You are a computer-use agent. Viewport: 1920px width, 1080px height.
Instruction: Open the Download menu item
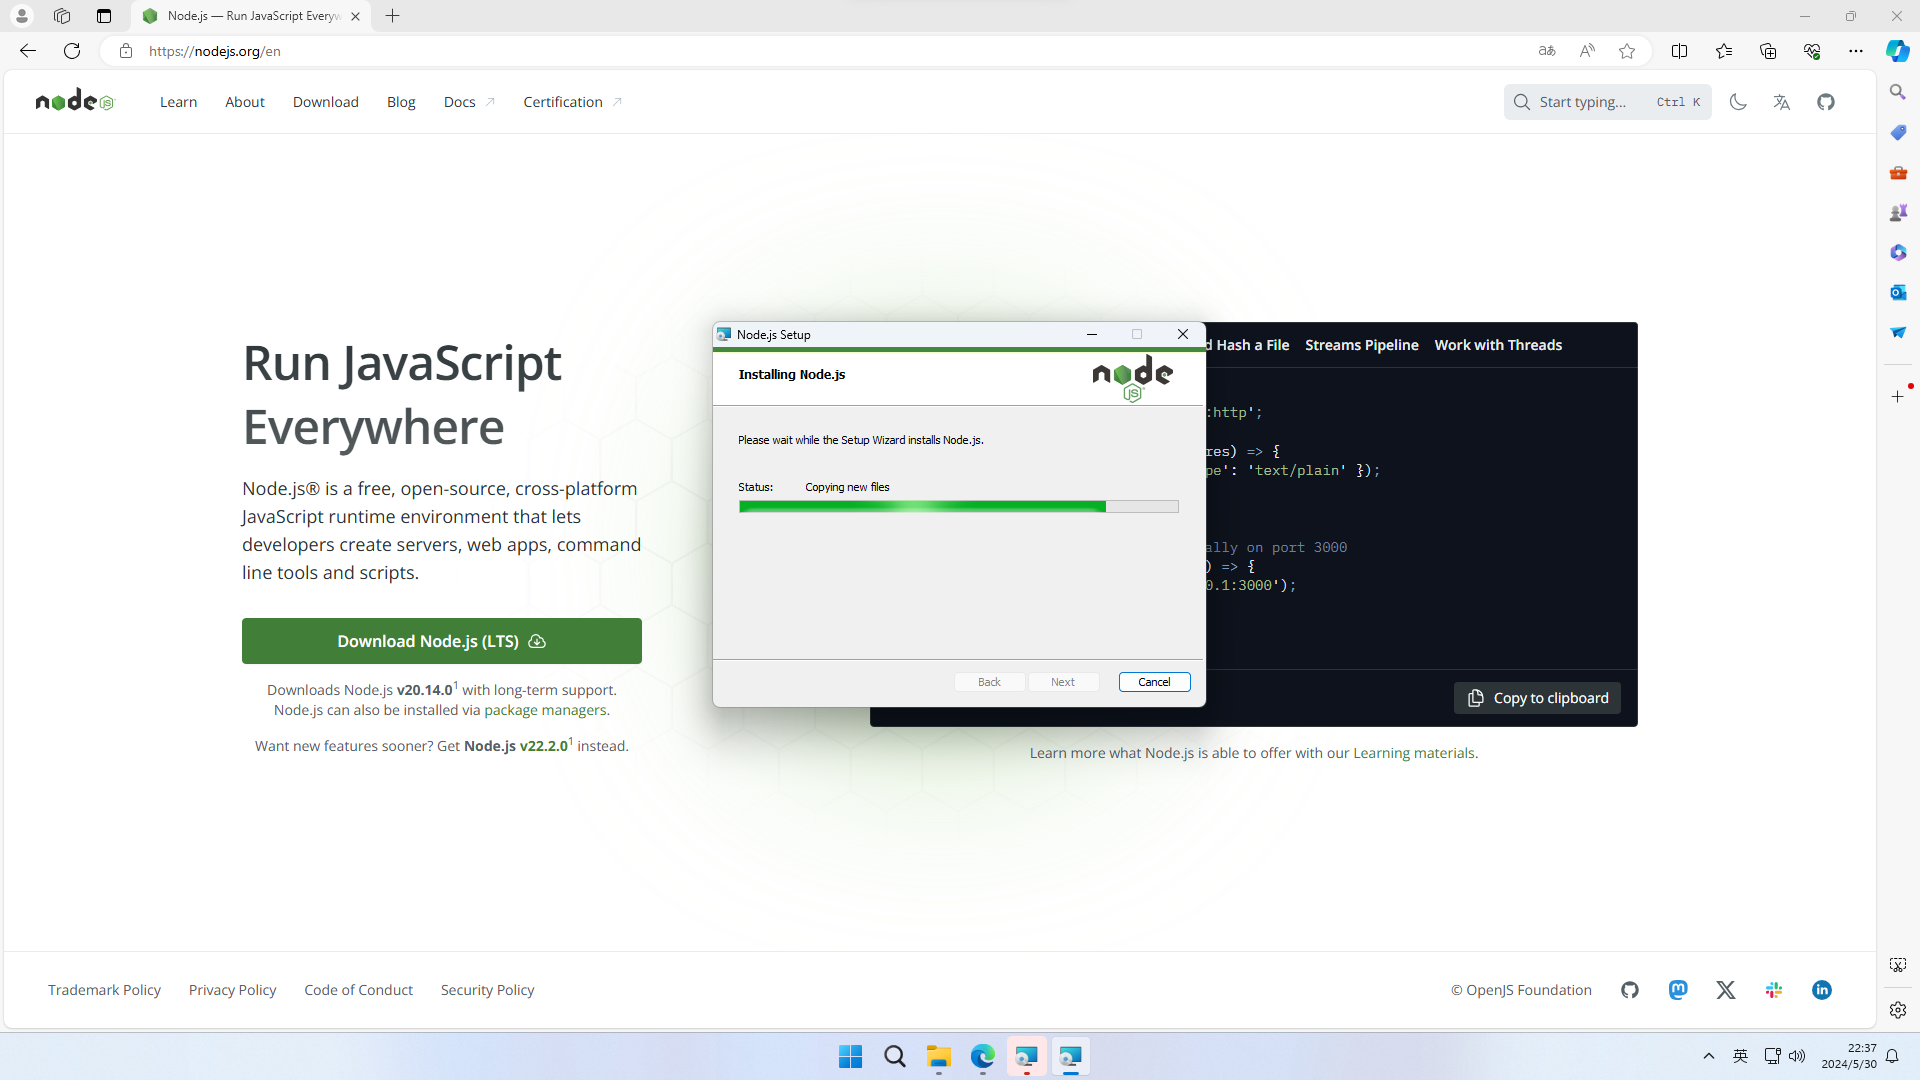click(x=325, y=102)
